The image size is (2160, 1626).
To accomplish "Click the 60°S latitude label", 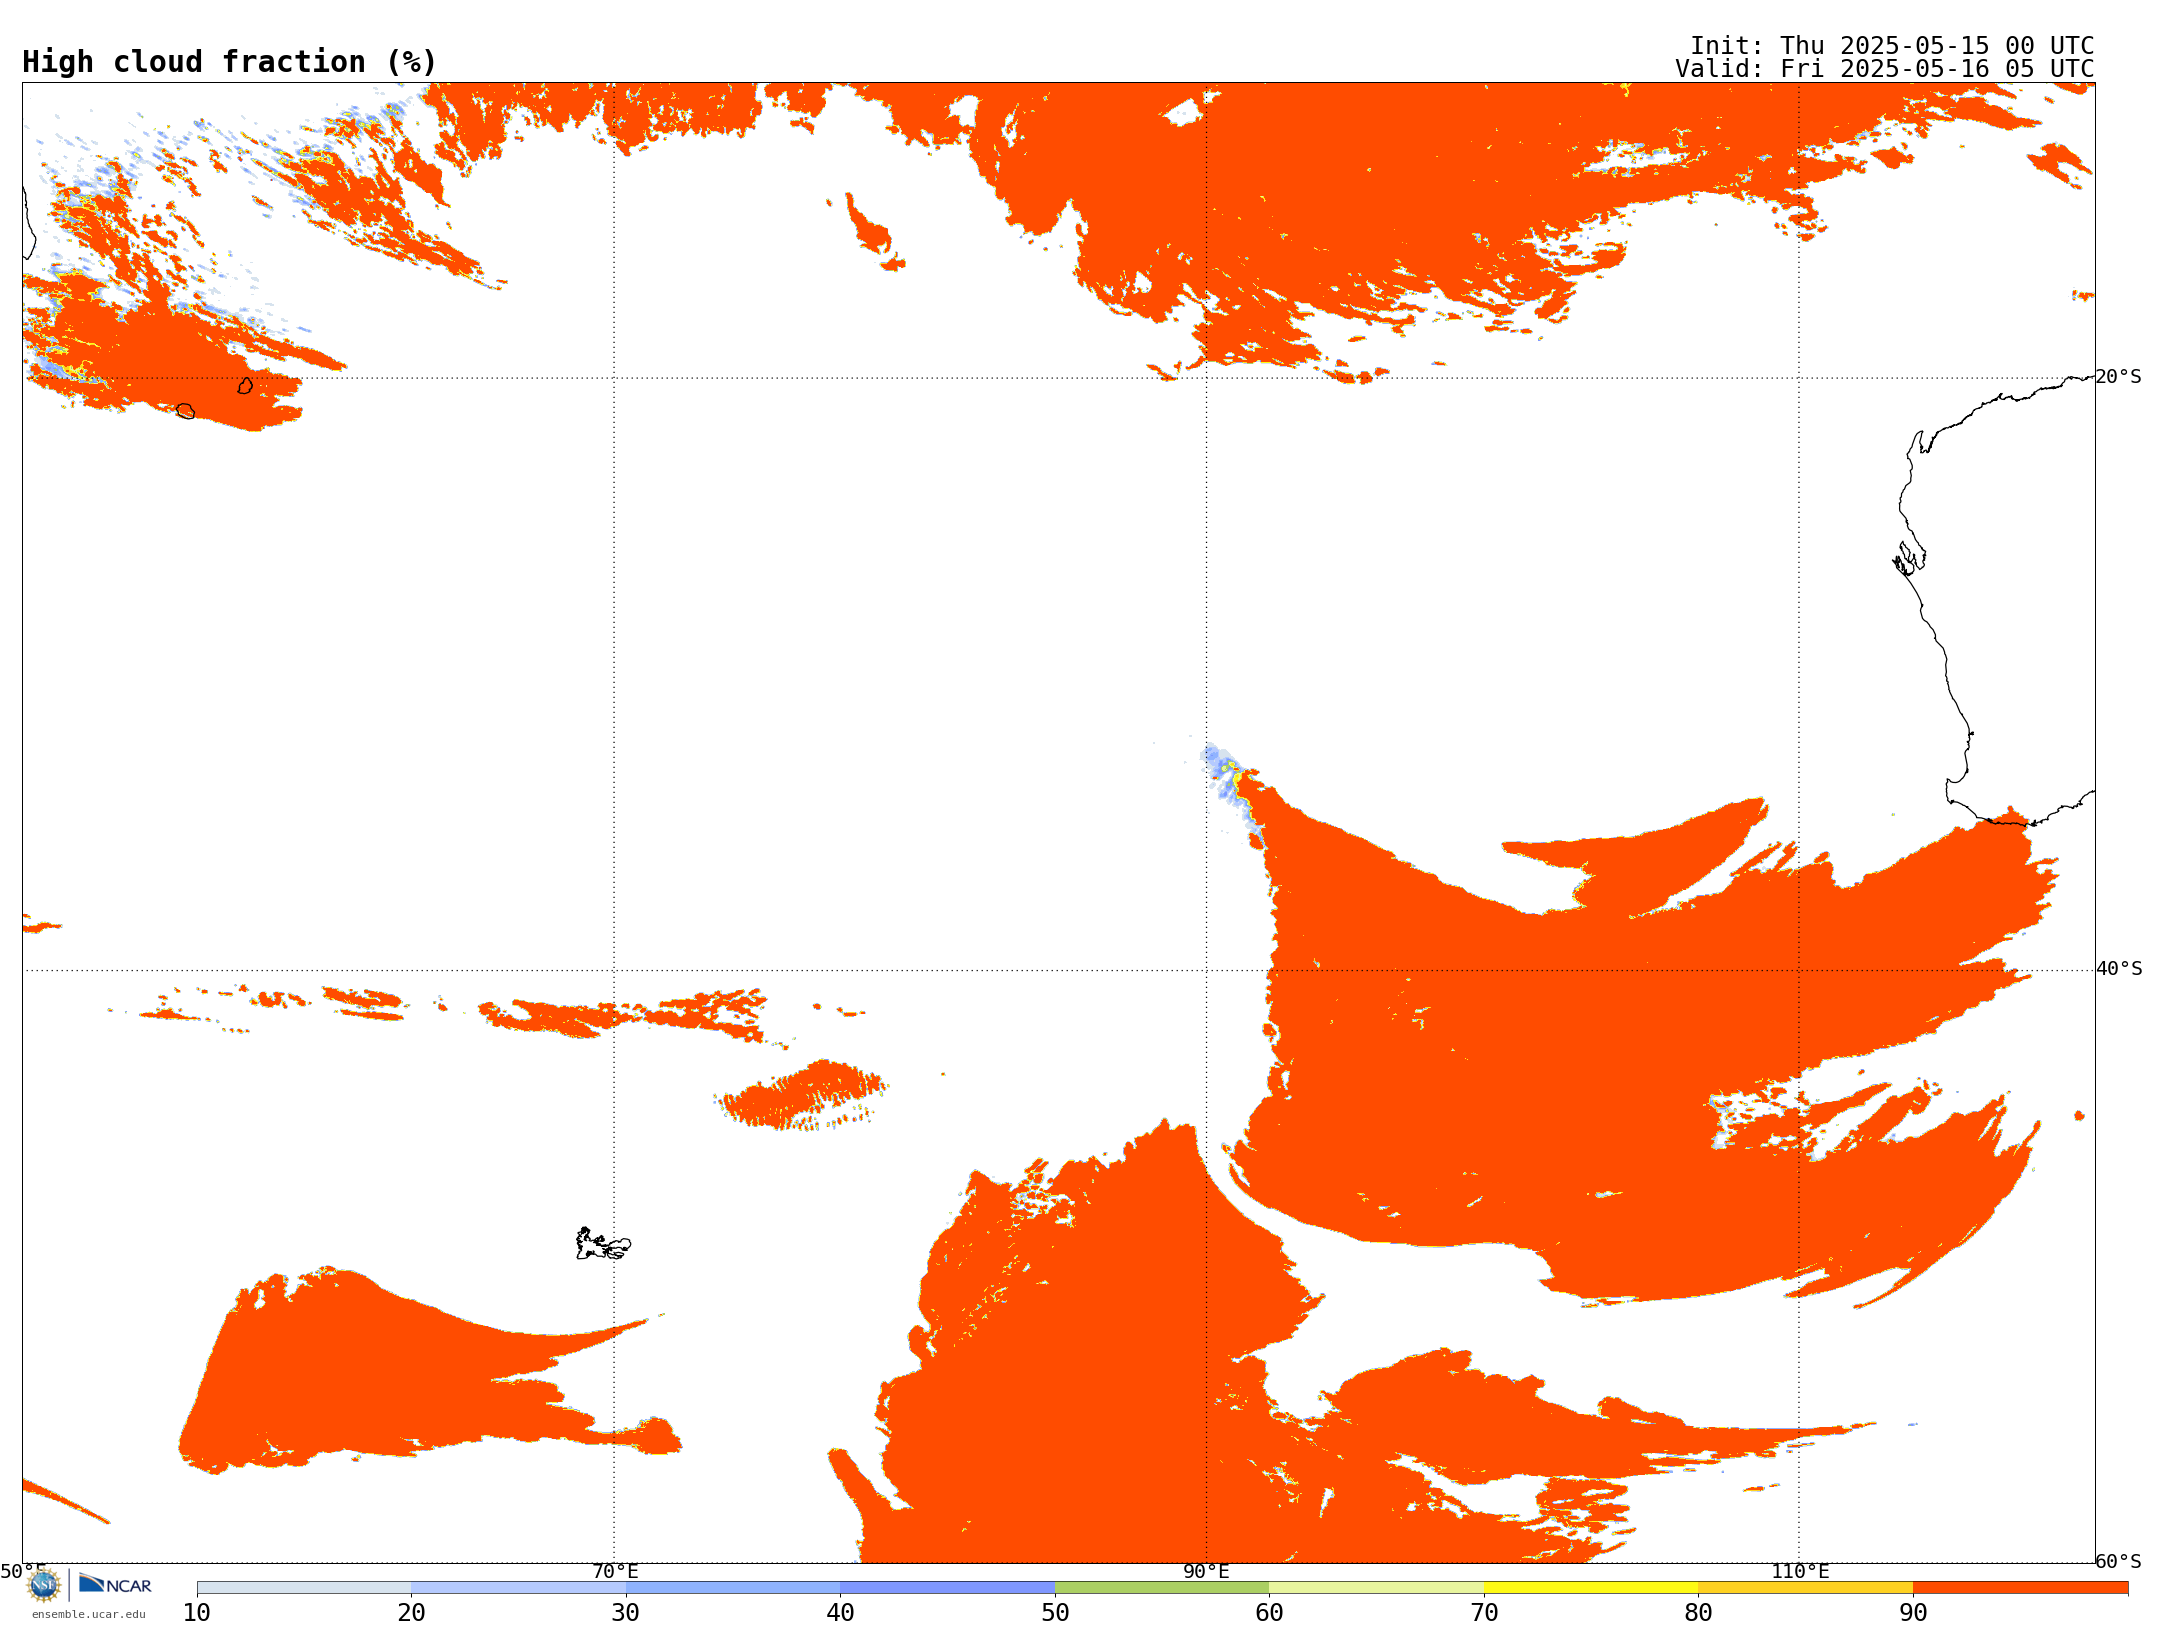I will [2119, 1561].
